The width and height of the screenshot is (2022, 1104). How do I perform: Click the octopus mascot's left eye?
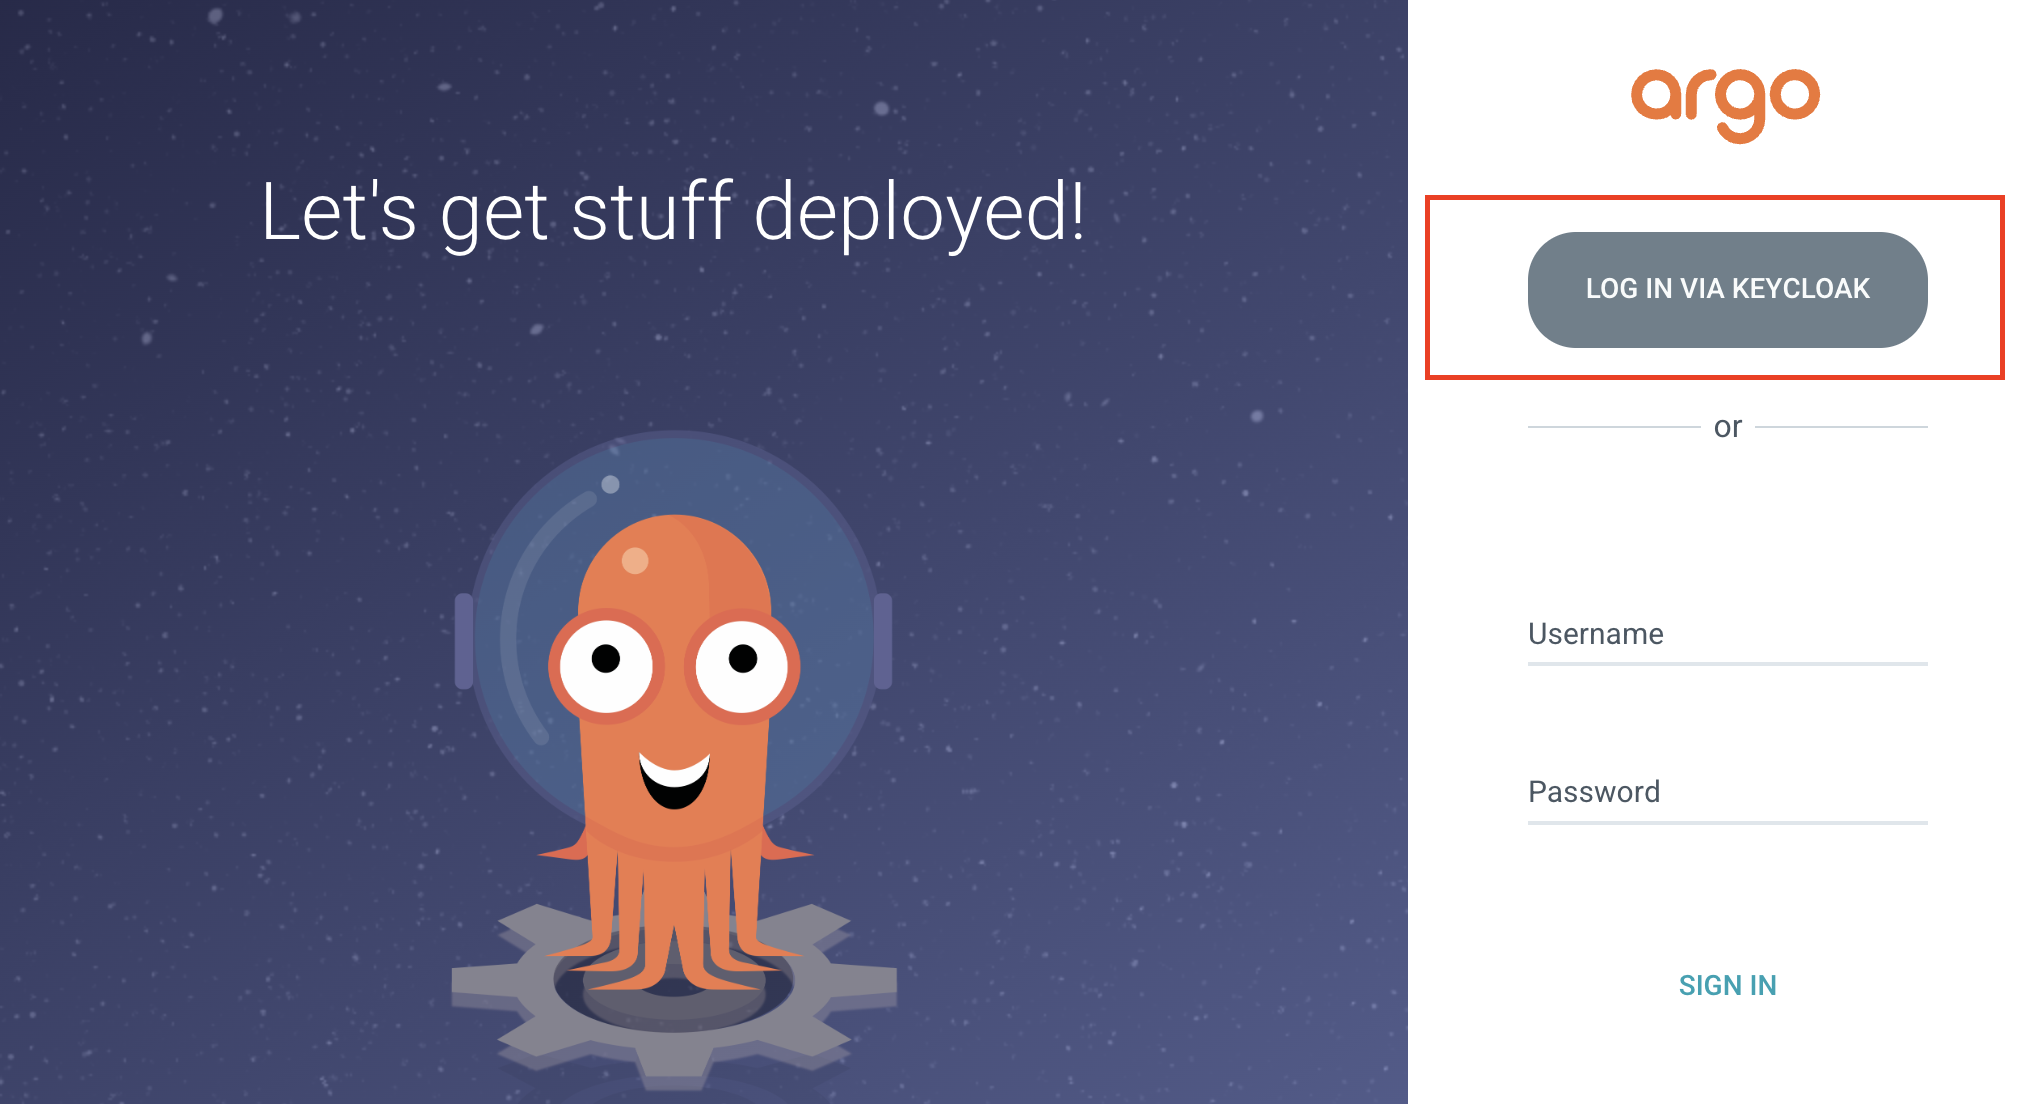click(606, 663)
